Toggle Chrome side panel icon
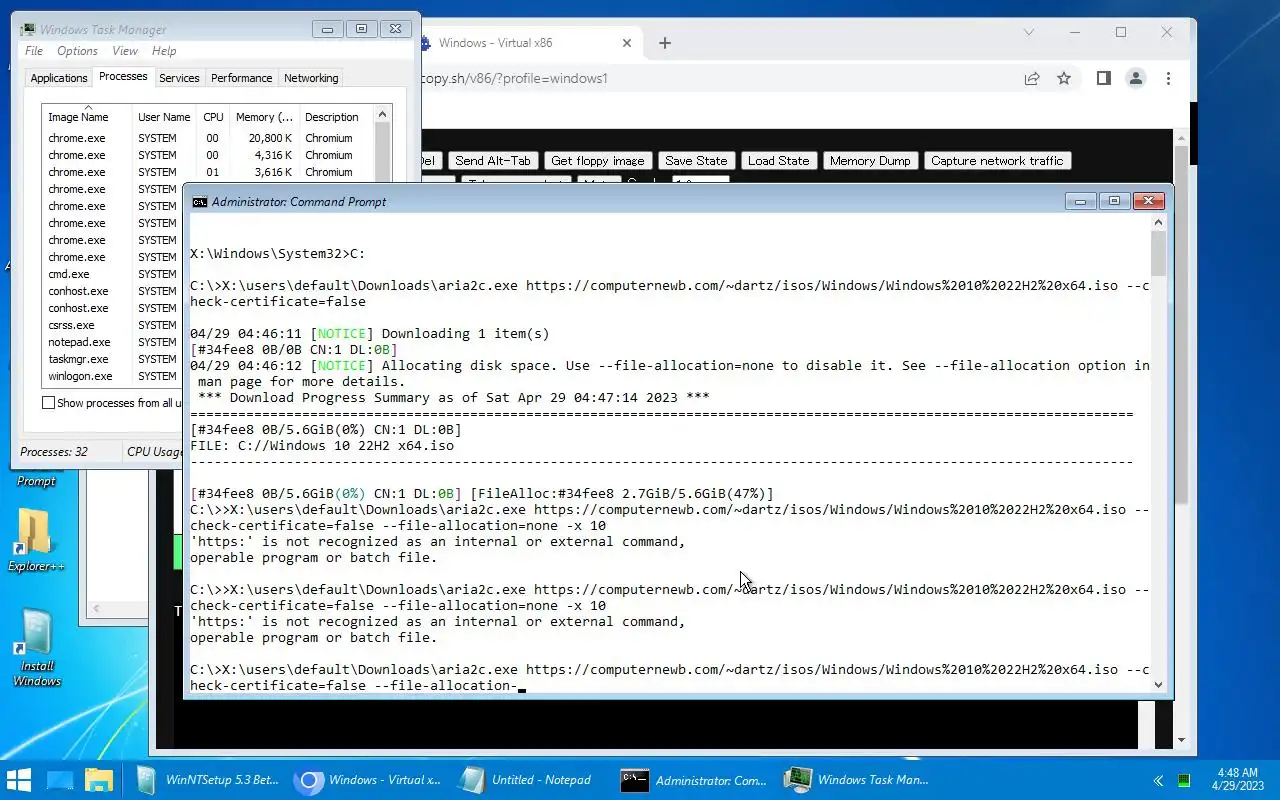The height and width of the screenshot is (800, 1280). coord(1103,78)
